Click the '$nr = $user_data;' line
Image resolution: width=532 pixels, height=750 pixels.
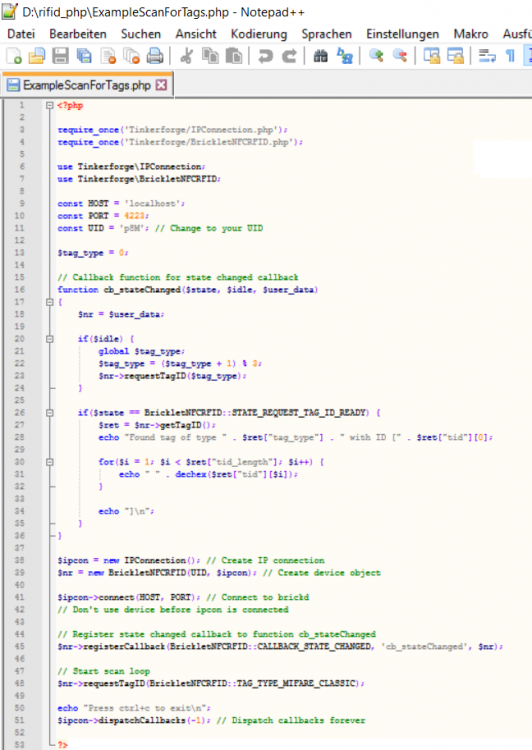121,314
